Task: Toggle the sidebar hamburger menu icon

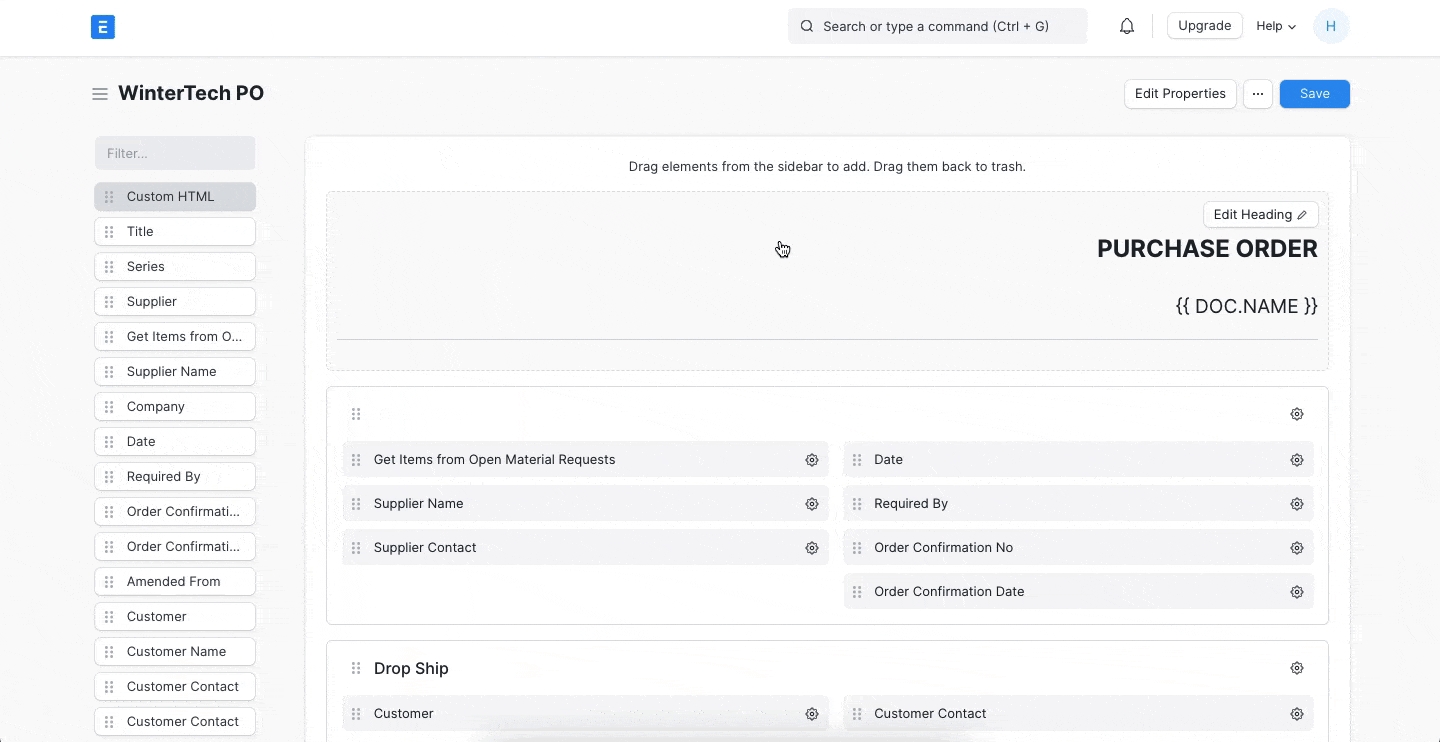Action: tap(100, 94)
